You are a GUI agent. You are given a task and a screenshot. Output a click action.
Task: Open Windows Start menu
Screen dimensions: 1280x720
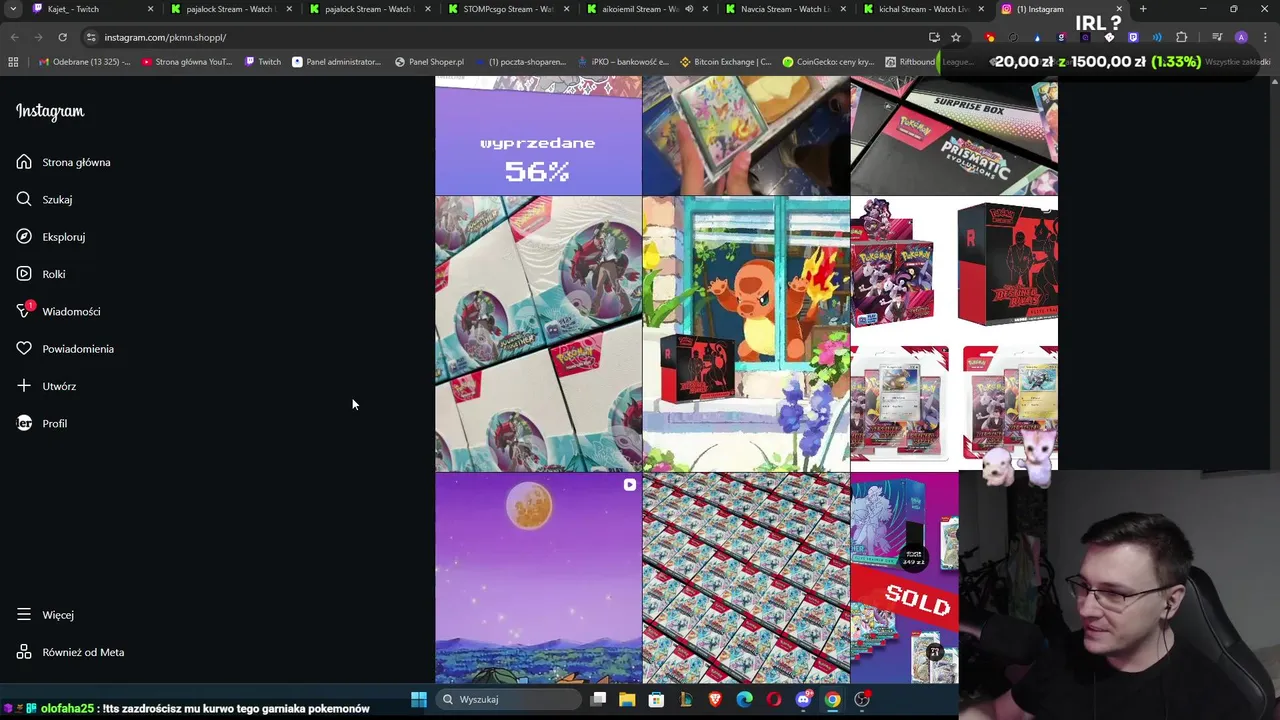(x=419, y=699)
